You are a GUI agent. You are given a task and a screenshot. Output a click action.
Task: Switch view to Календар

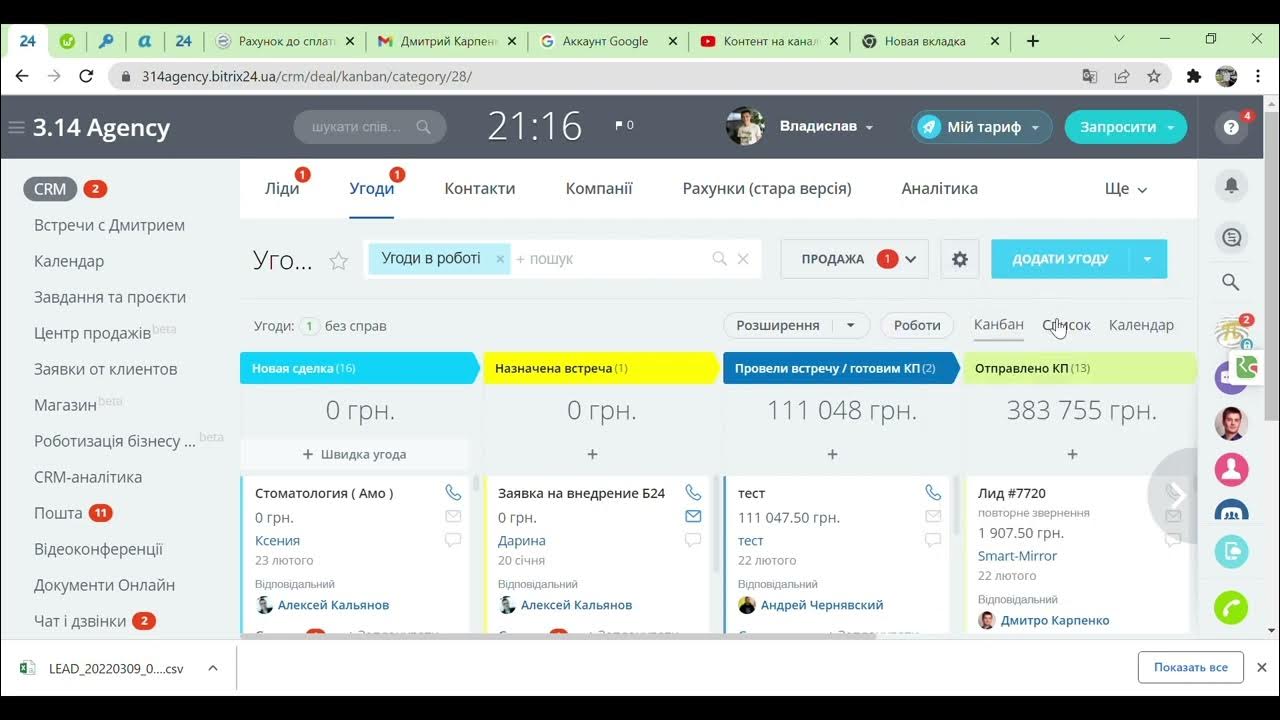[1142, 325]
